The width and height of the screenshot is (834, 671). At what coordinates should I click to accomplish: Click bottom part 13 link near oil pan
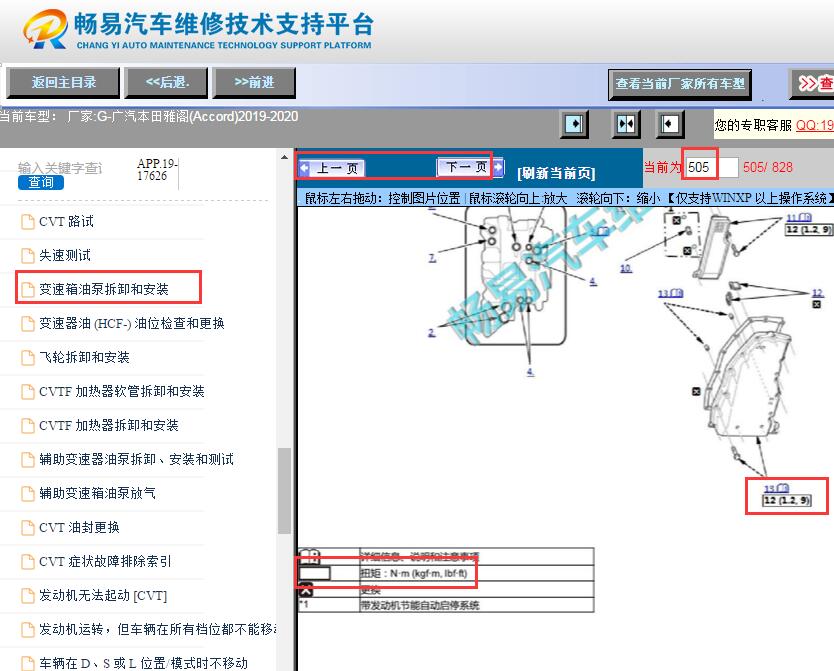776,488
